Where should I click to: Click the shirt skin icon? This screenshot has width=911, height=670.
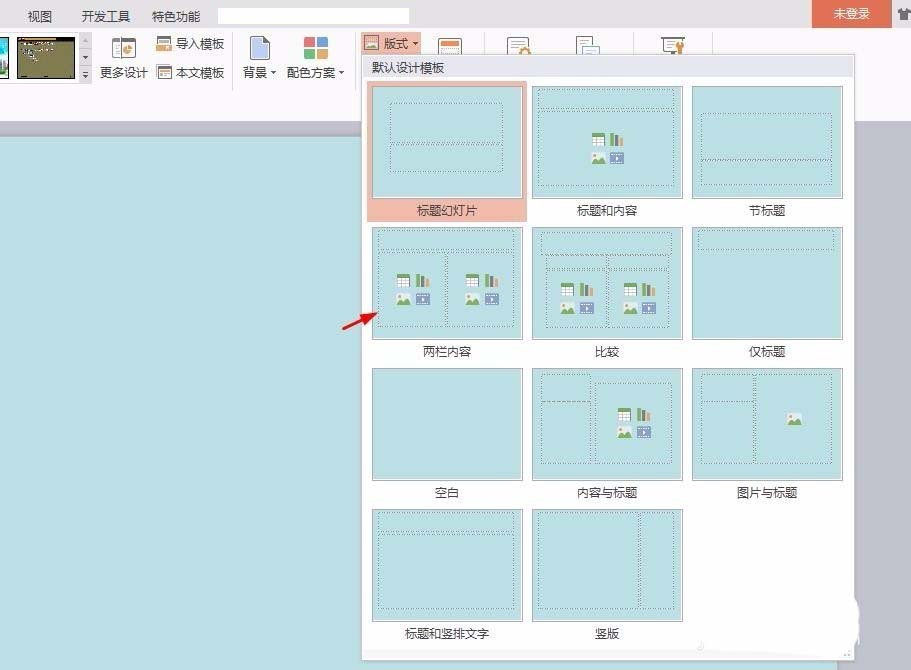[x=904, y=14]
